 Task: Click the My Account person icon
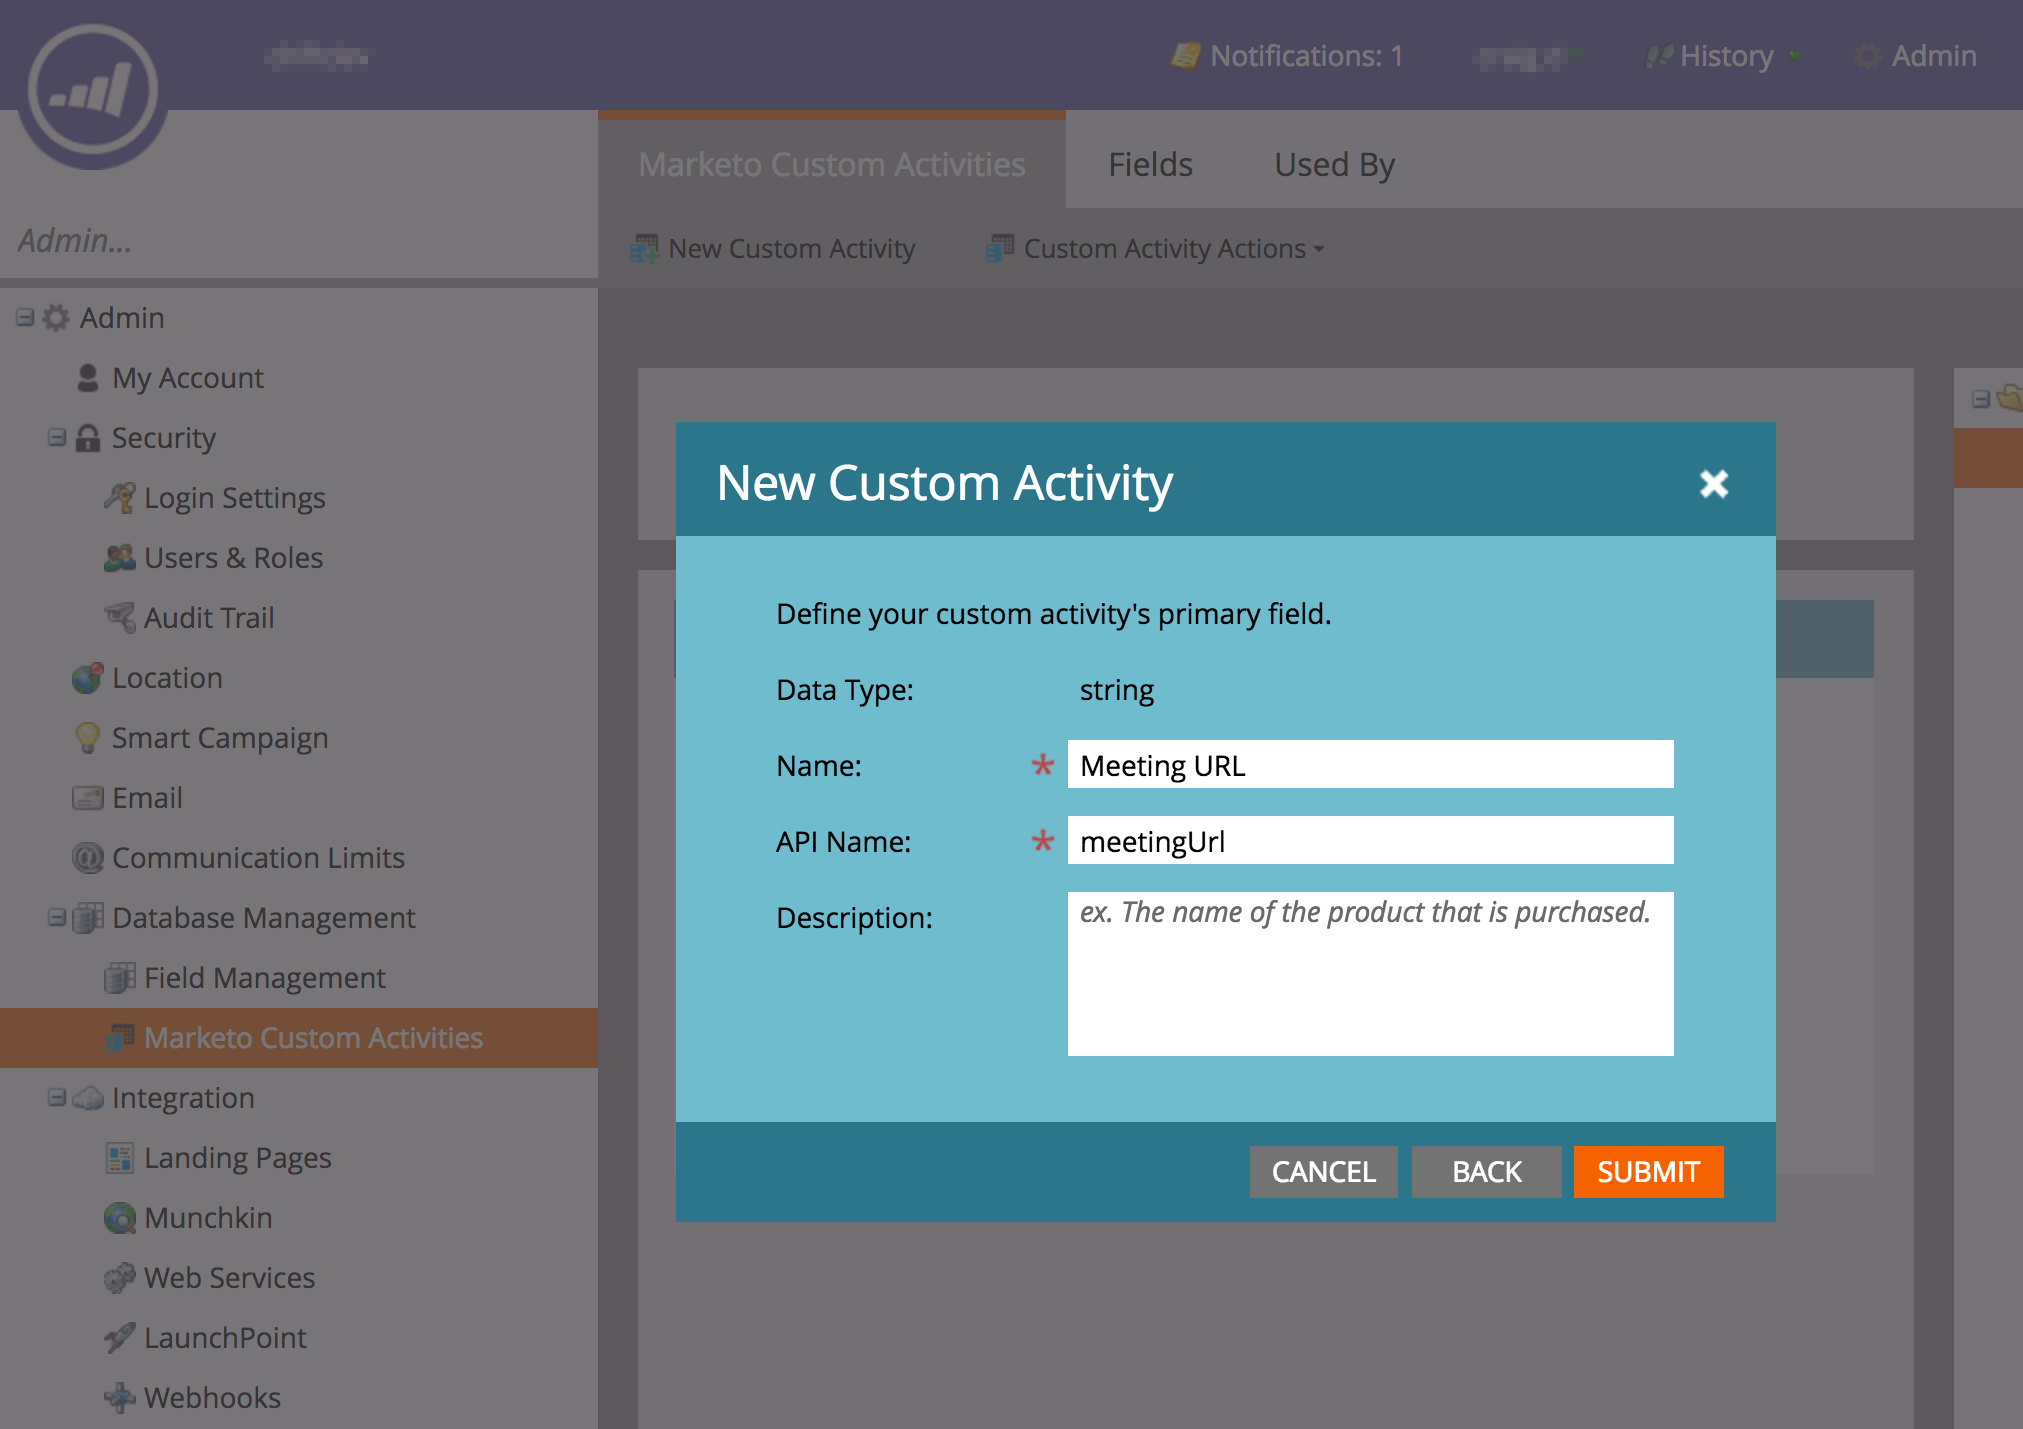[88, 378]
